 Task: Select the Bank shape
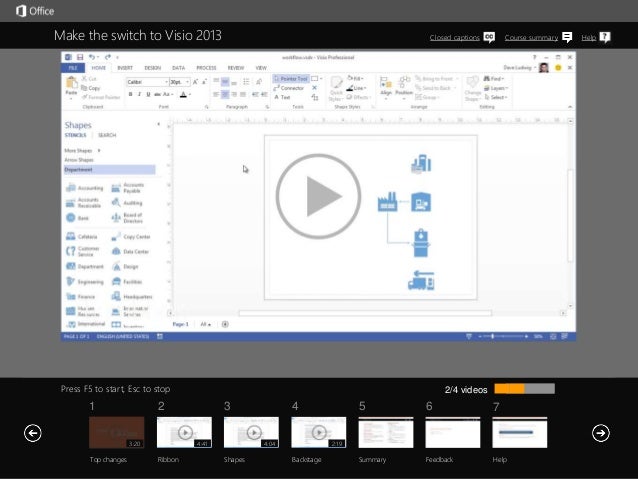[x=77, y=218]
